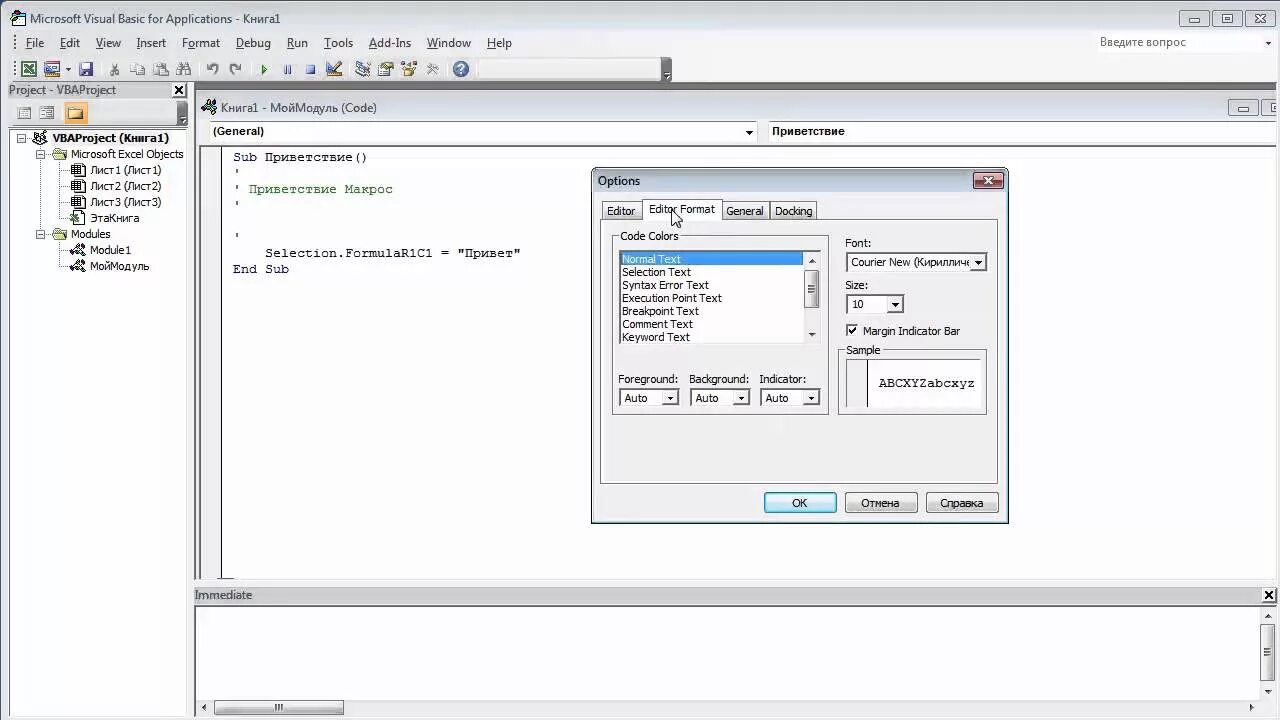The width and height of the screenshot is (1280, 720).
Task: Open the Foreground color dropdown
Action: [670, 398]
